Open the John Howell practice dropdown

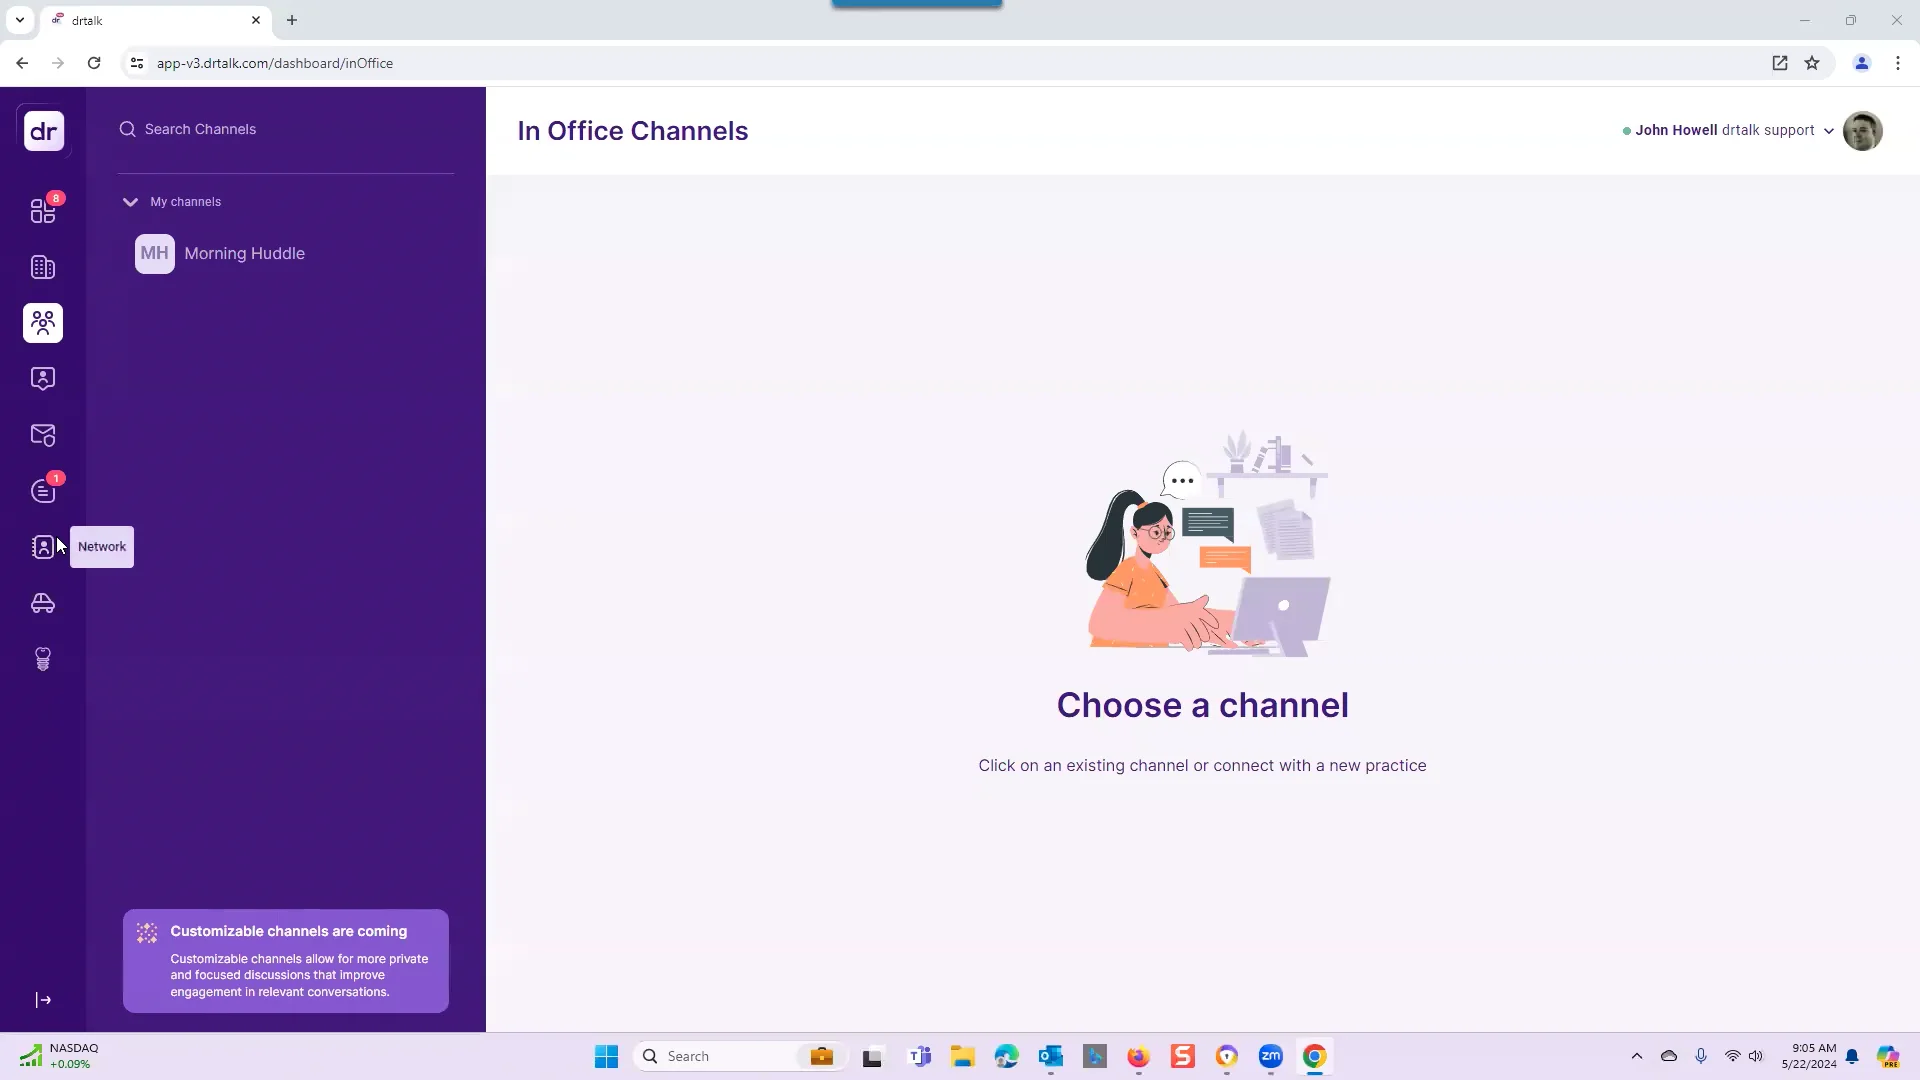[x=1727, y=130]
